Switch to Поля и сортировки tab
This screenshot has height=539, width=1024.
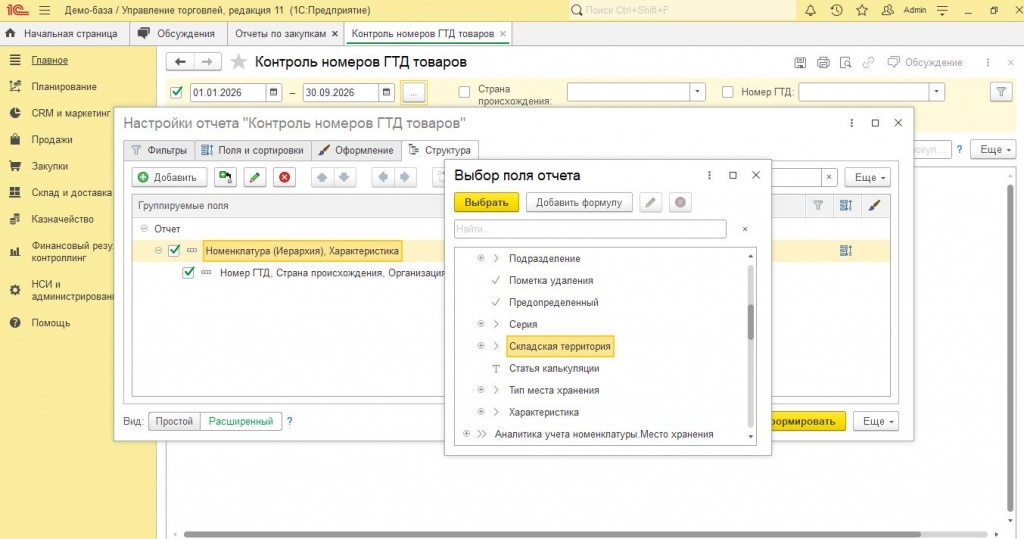pyautogui.click(x=253, y=150)
